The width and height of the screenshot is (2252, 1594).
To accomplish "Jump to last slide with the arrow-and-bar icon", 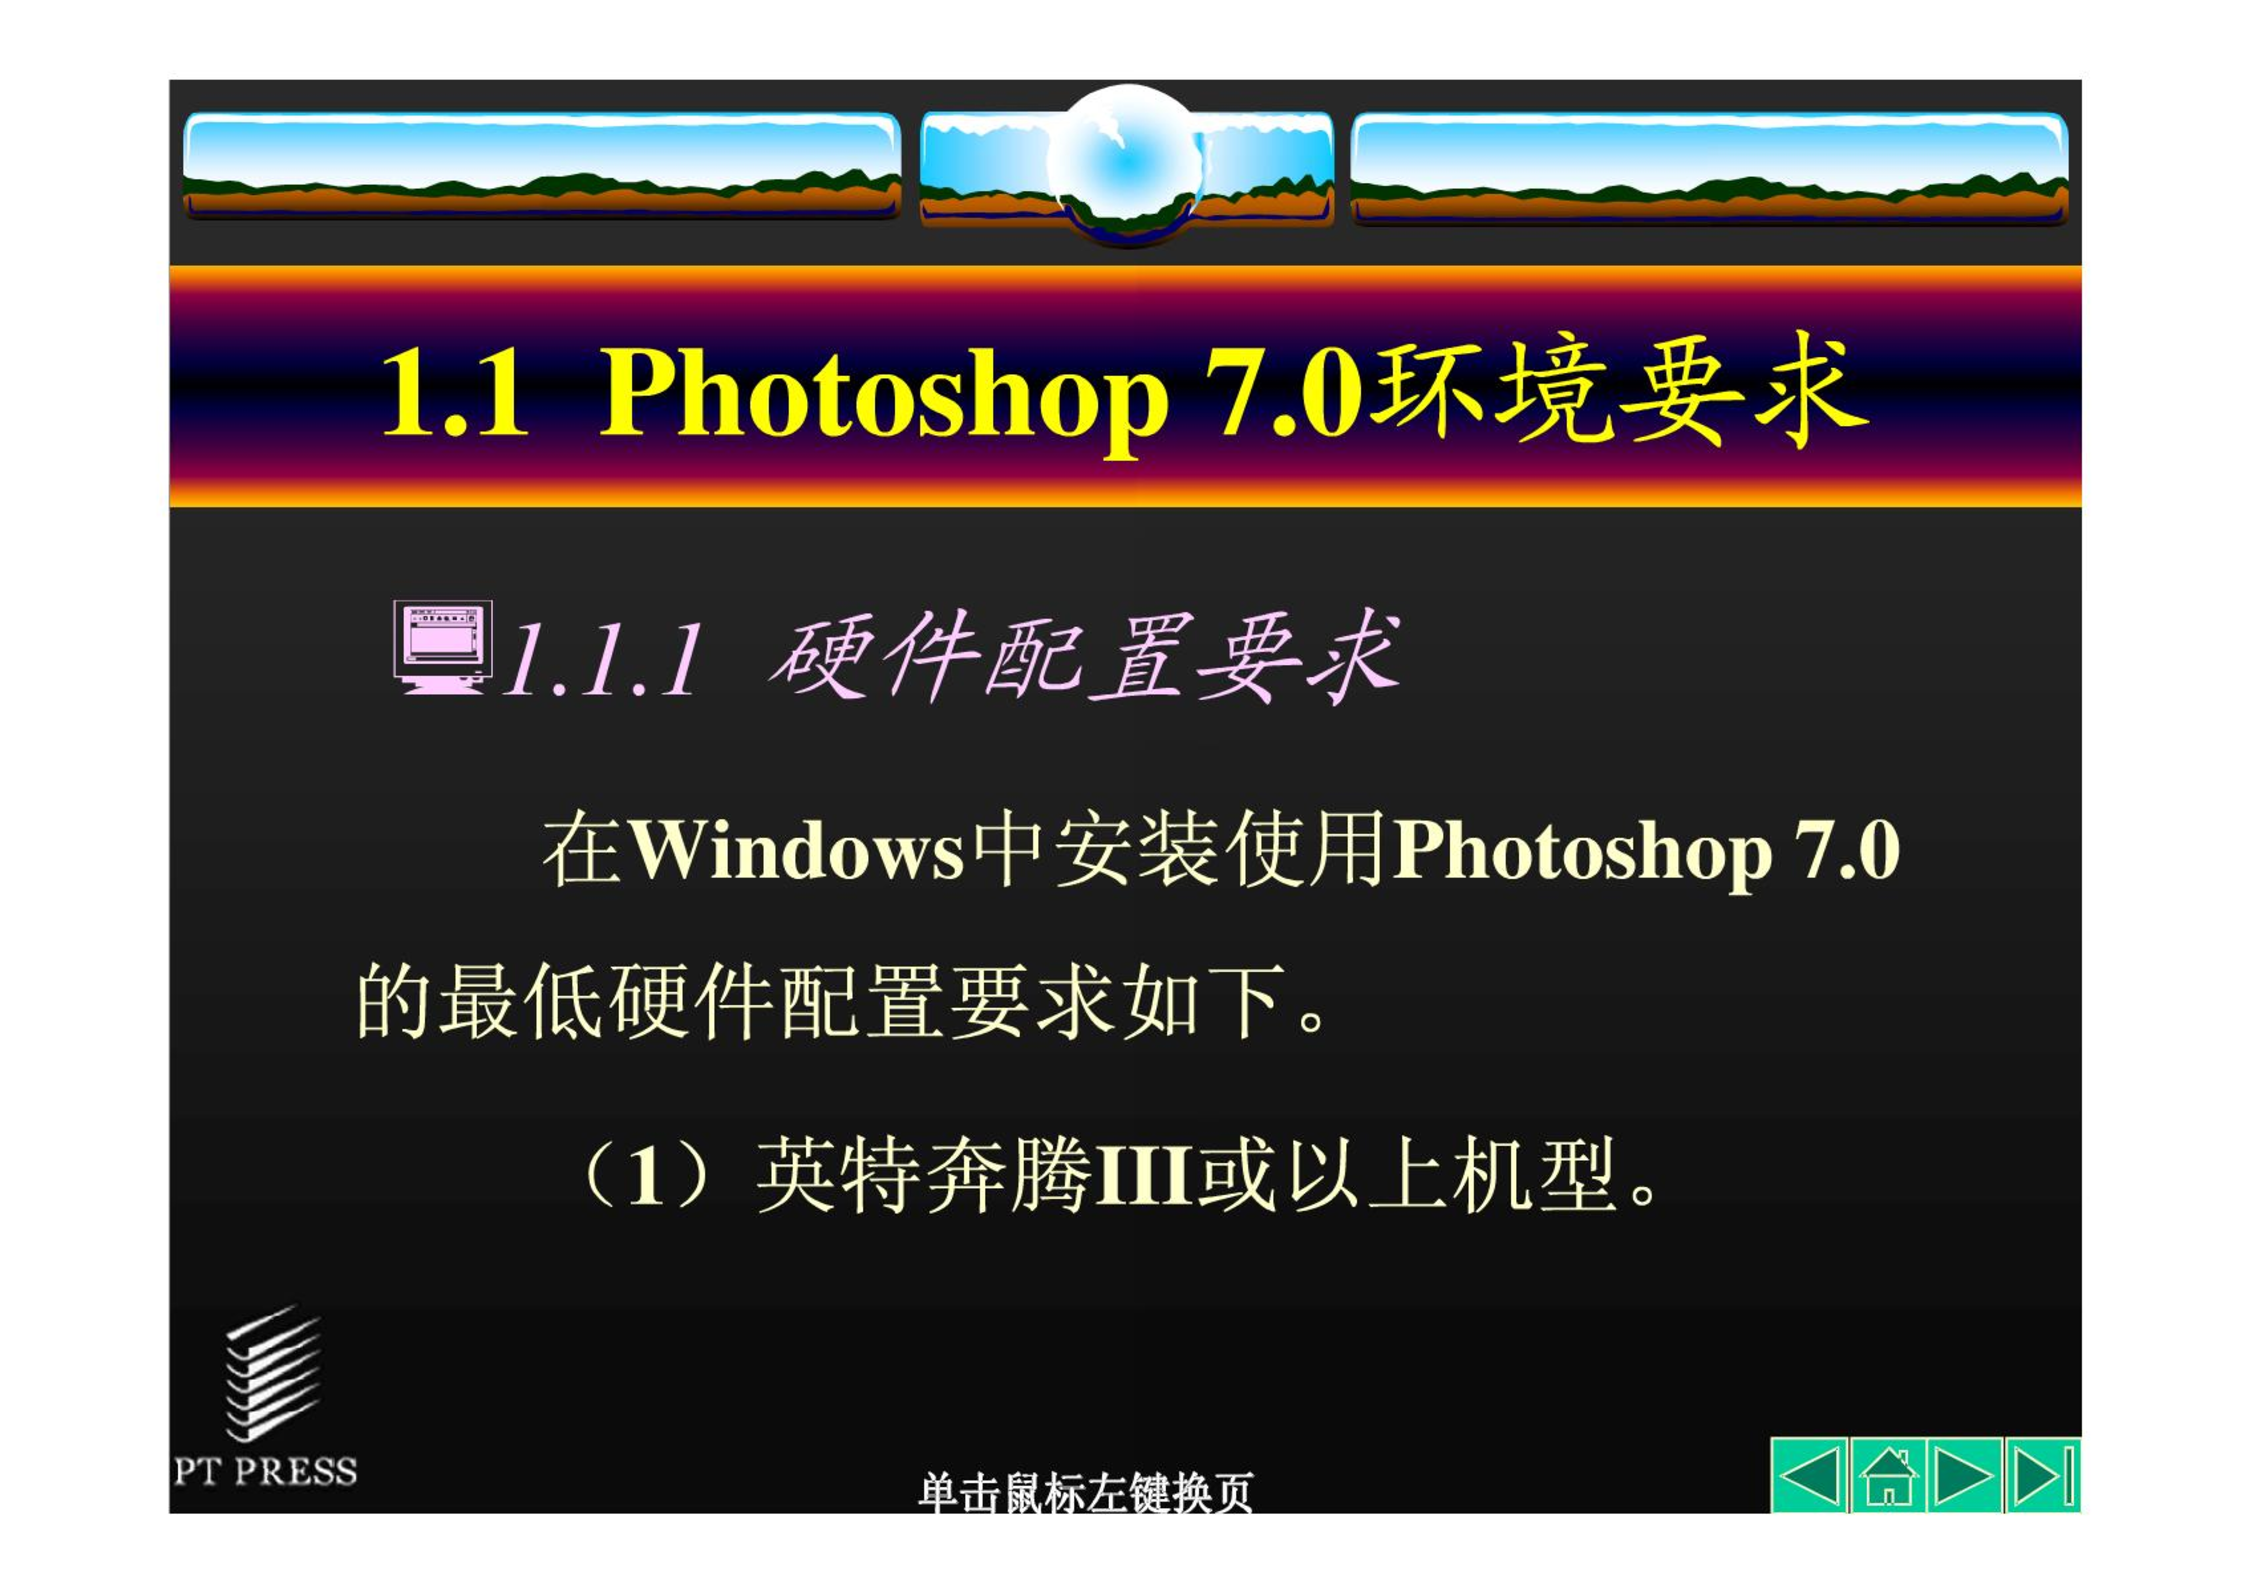I will pyautogui.click(x=2042, y=1475).
